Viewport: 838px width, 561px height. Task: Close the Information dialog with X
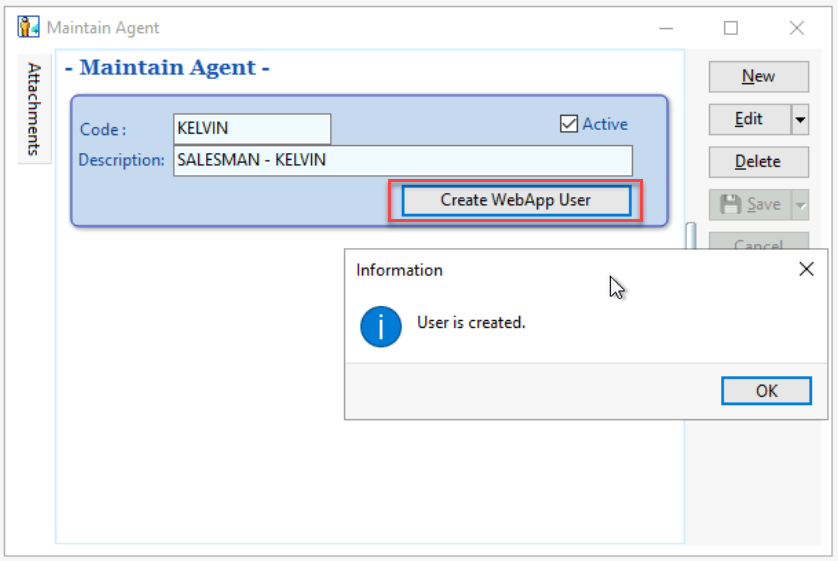tap(806, 269)
